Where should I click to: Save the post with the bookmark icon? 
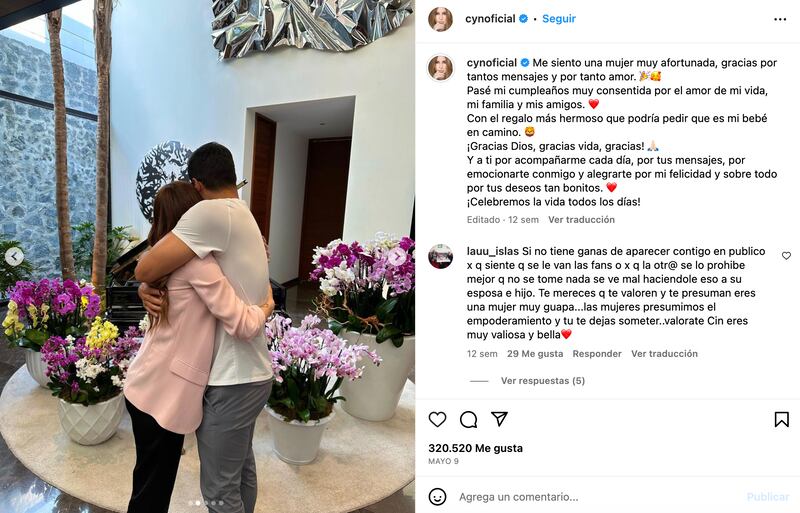782,420
